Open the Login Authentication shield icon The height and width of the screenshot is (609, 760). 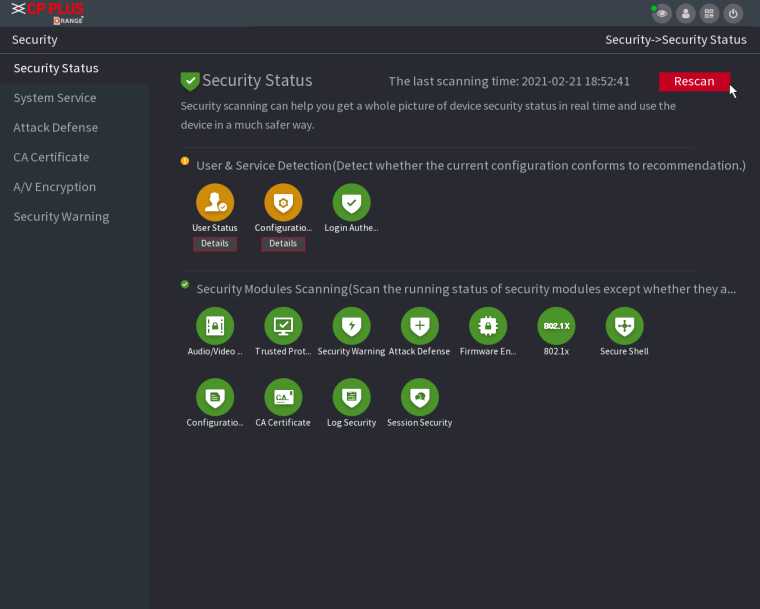coord(351,202)
